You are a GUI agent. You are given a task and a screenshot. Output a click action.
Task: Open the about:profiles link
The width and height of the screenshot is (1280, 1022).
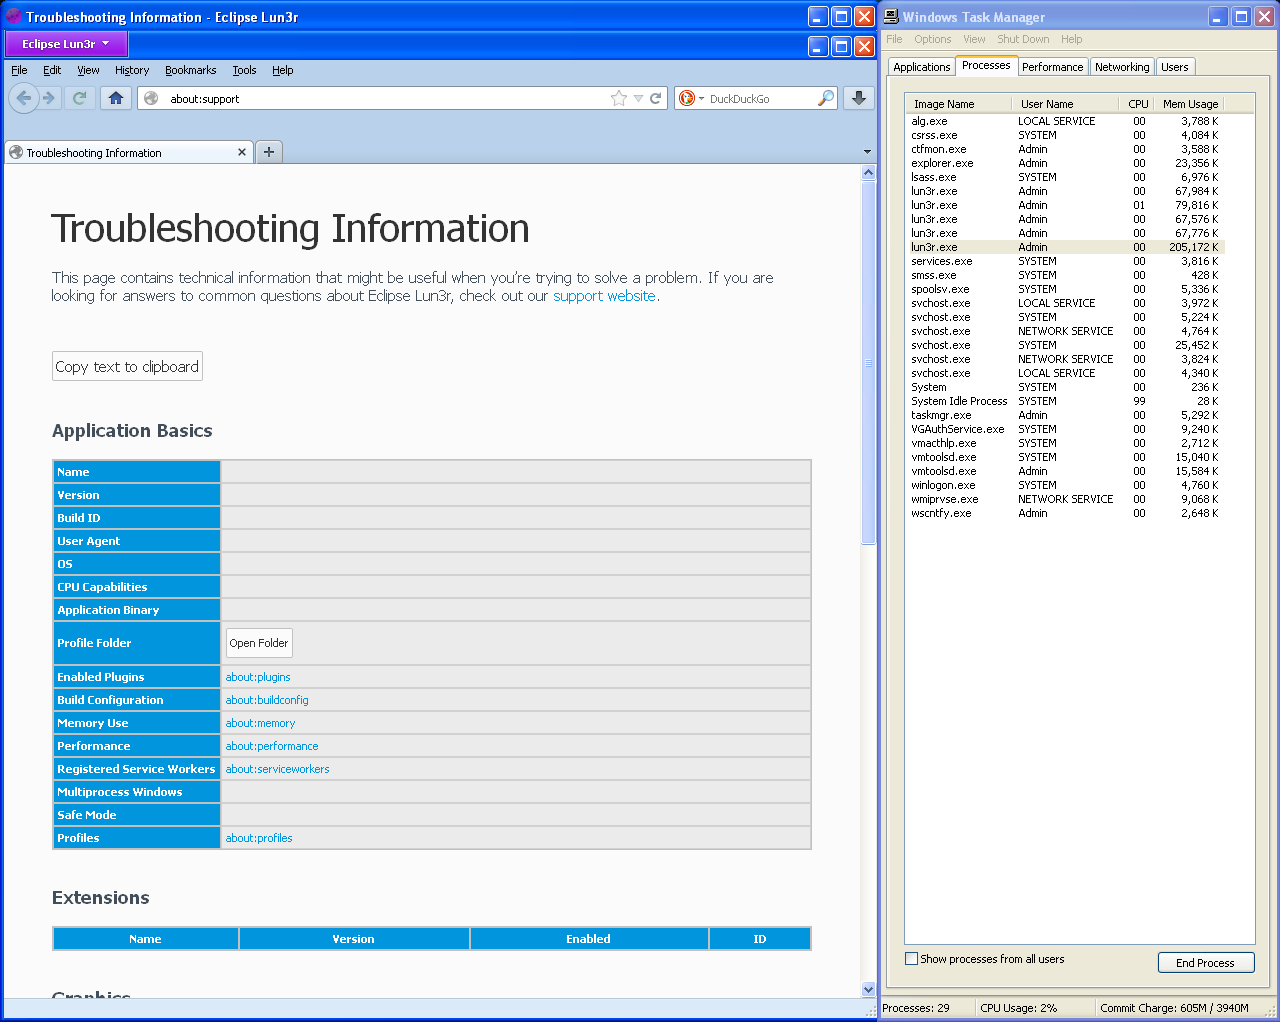pyautogui.click(x=259, y=838)
